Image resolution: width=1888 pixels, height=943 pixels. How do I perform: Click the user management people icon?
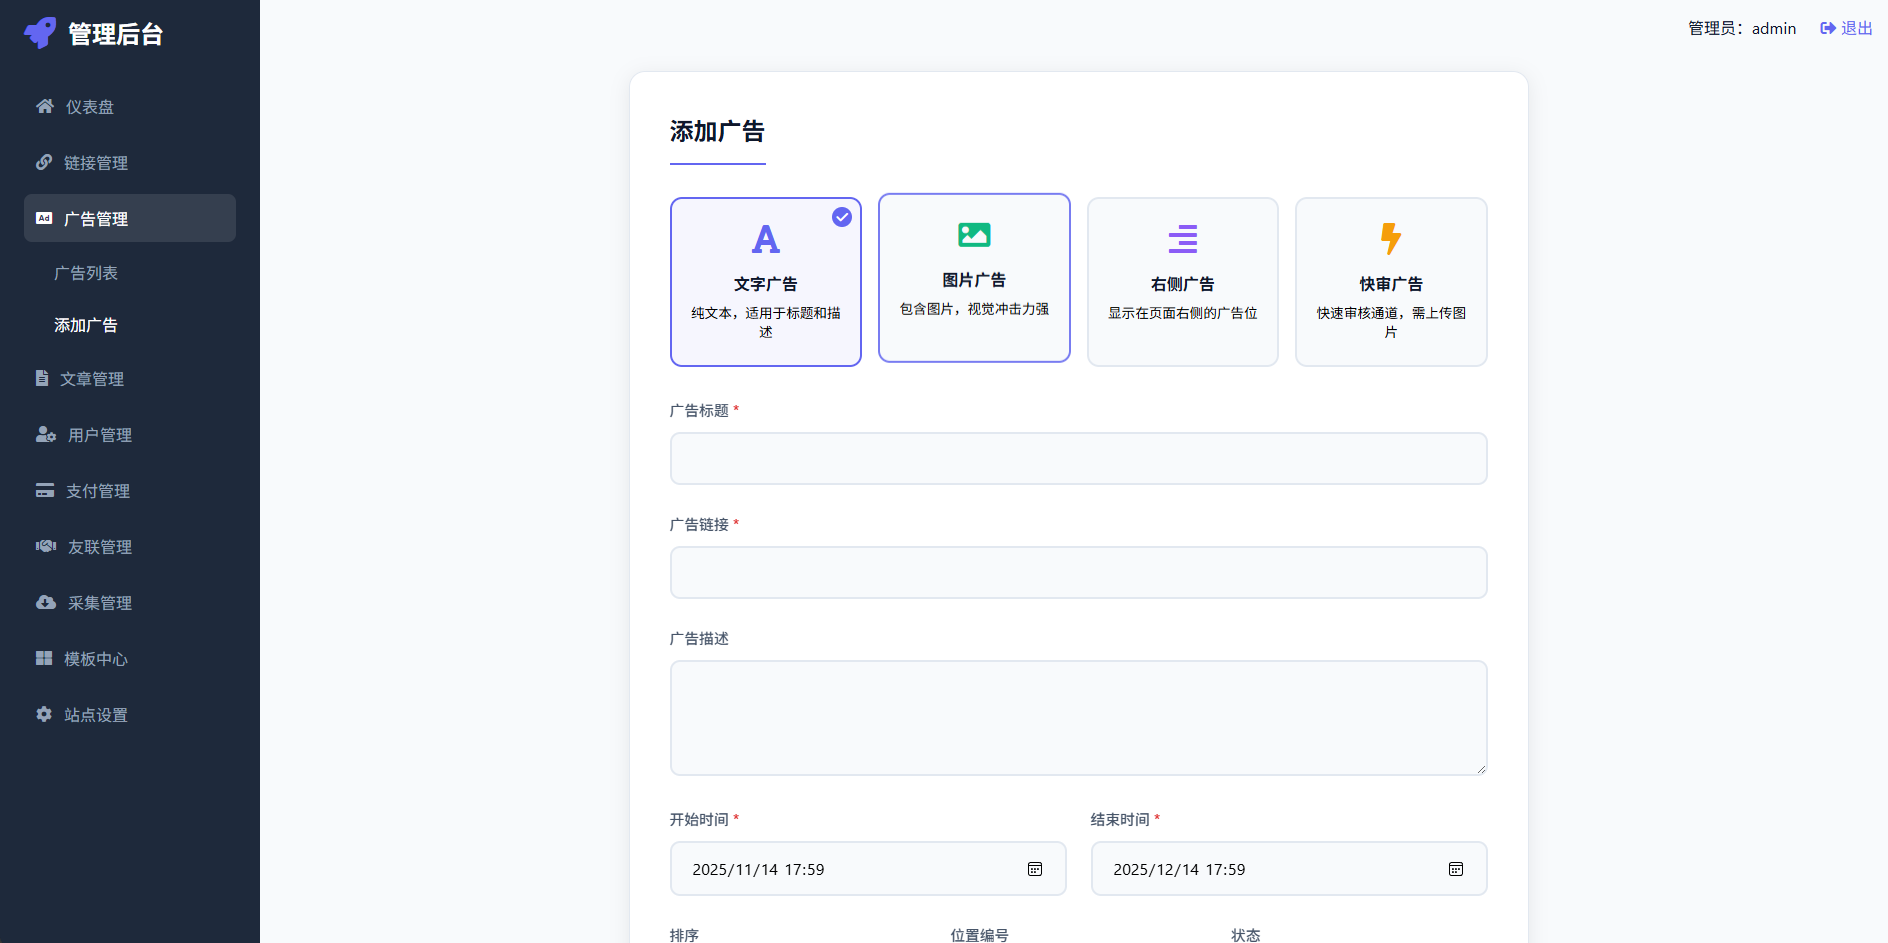coord(46,434)
